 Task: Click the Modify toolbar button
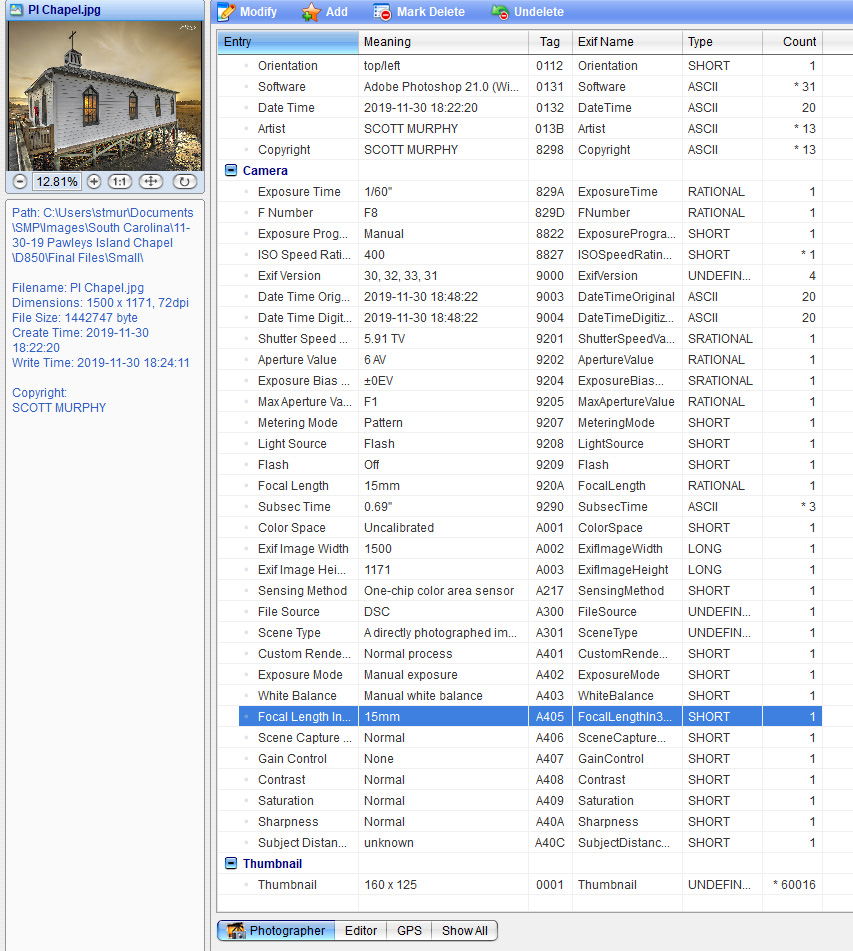(x=248, y=12)
